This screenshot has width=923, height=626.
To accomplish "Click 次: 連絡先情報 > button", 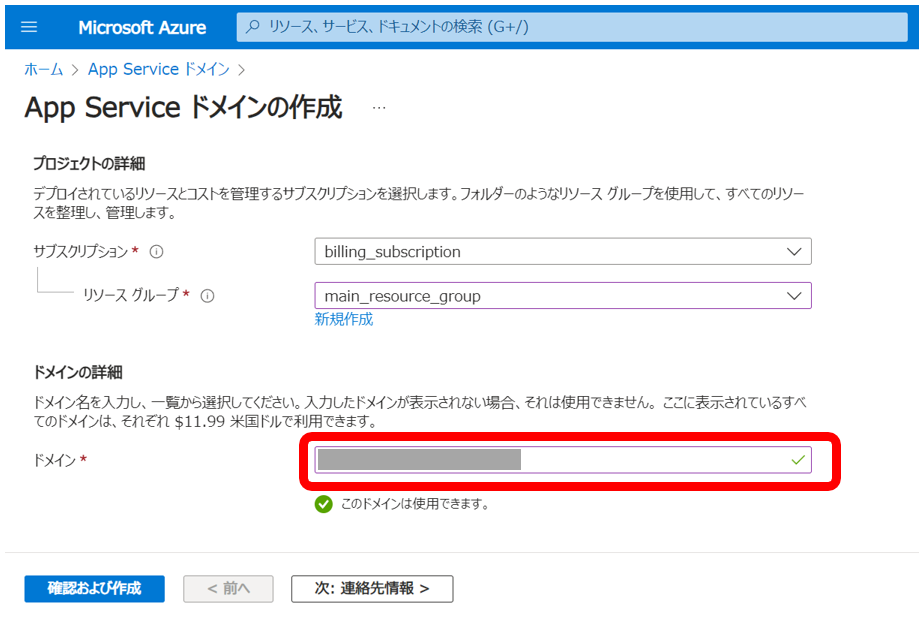I will click(372, 588).
